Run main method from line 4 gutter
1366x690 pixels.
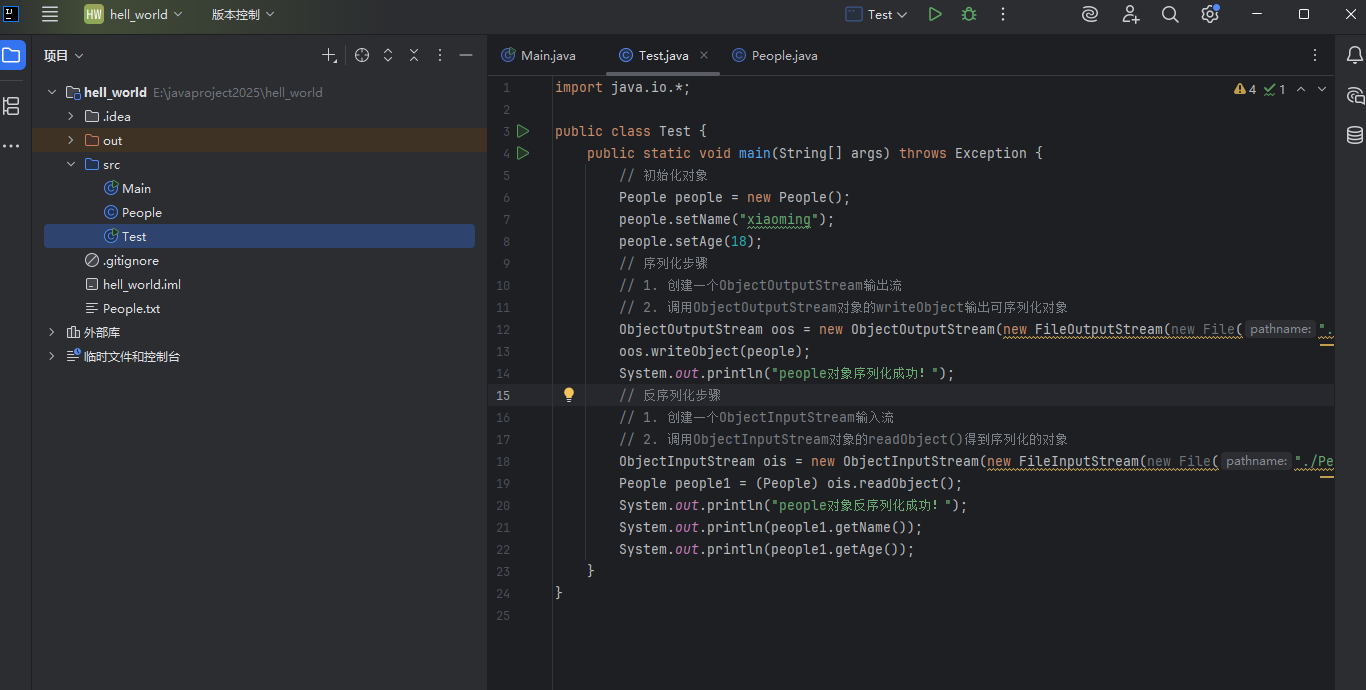523,153
